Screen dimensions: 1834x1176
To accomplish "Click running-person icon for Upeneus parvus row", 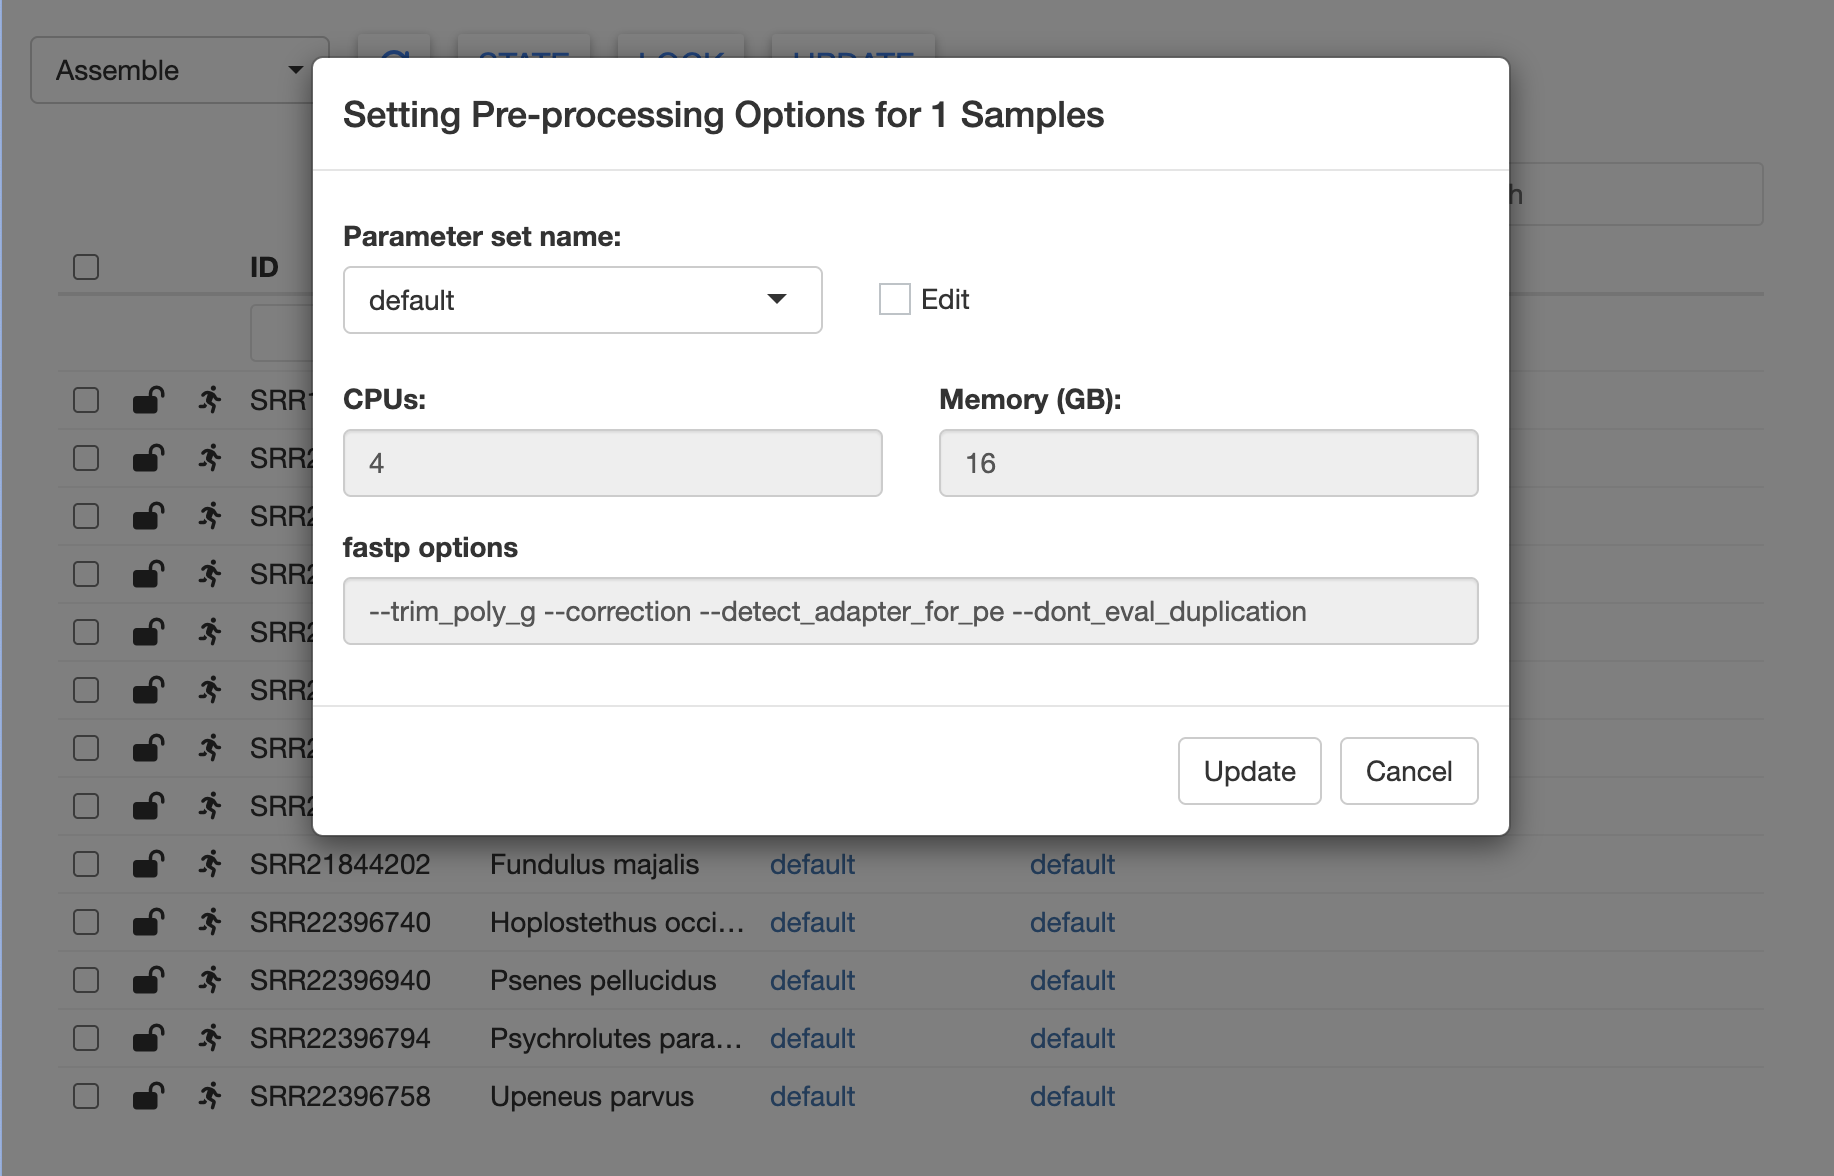I will 209,1096.
